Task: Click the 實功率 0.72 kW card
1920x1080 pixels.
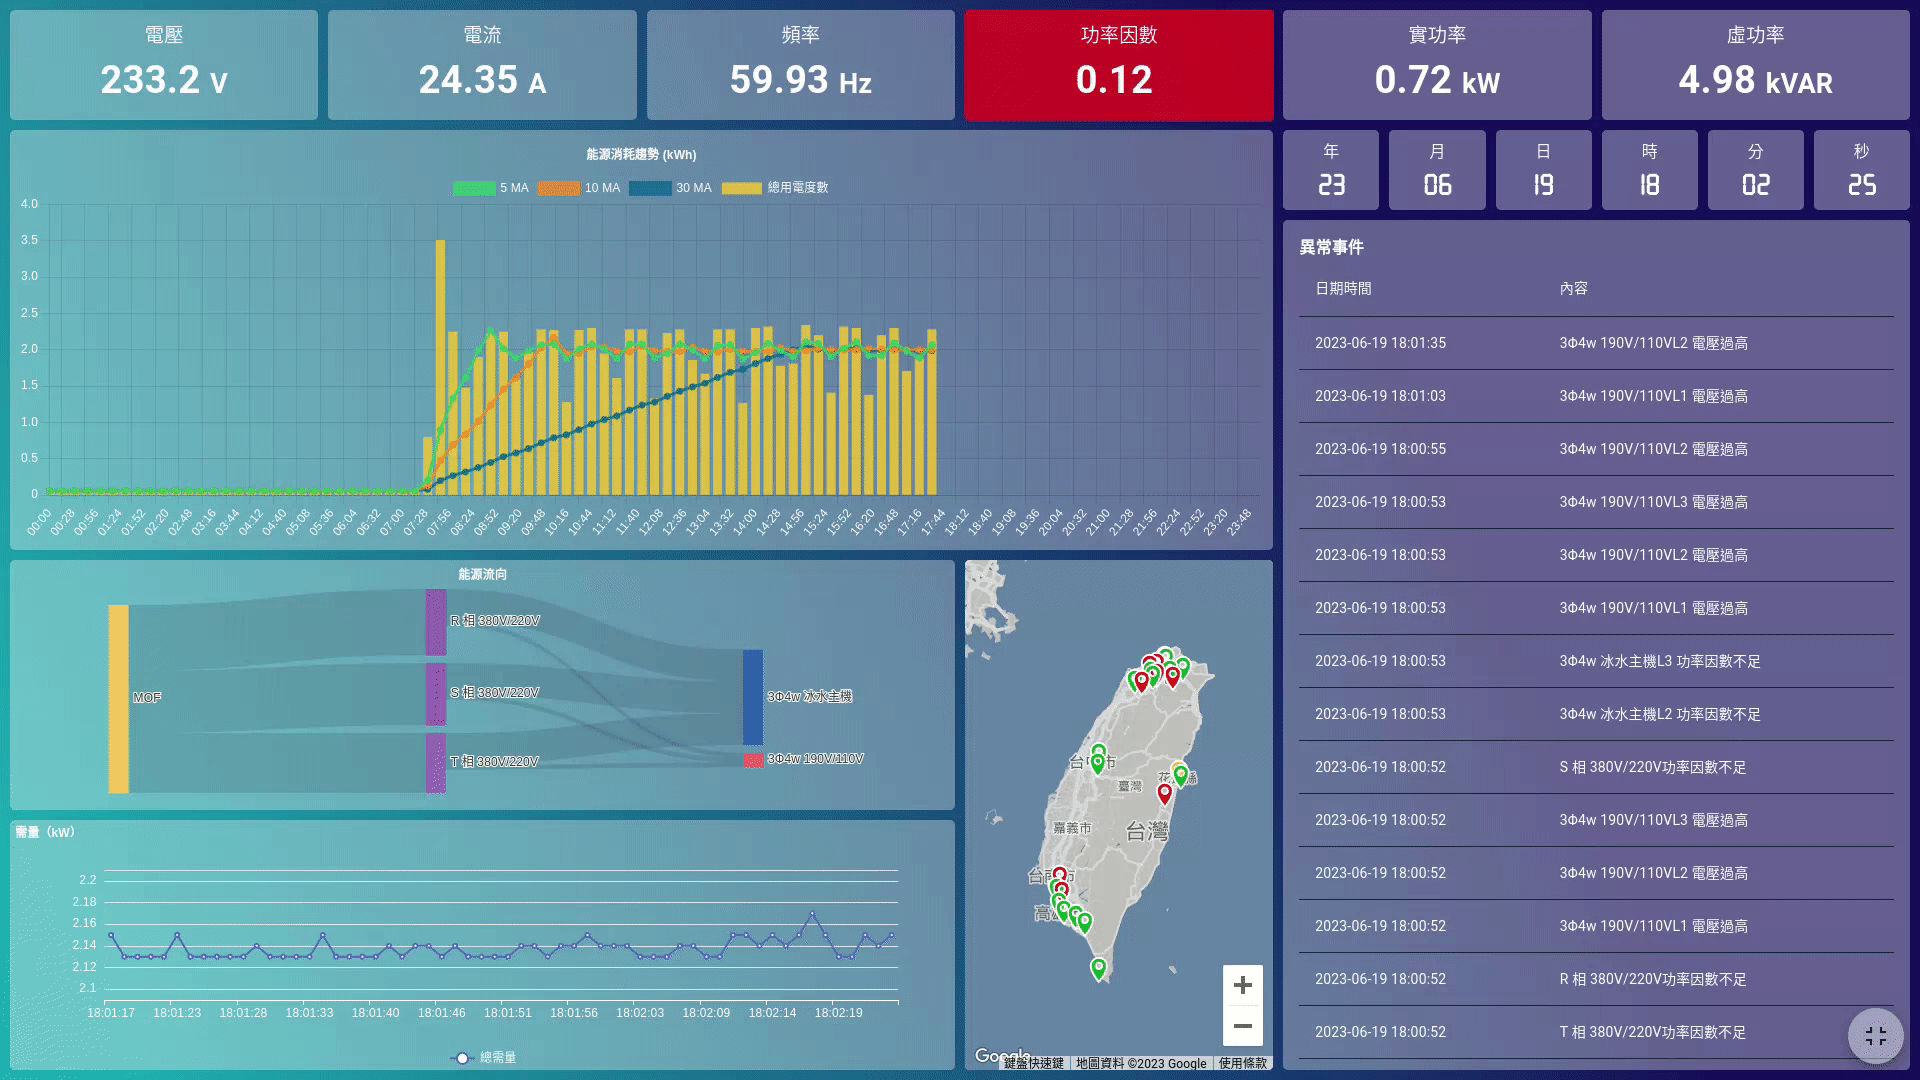Action: [x=1437, y=65]
